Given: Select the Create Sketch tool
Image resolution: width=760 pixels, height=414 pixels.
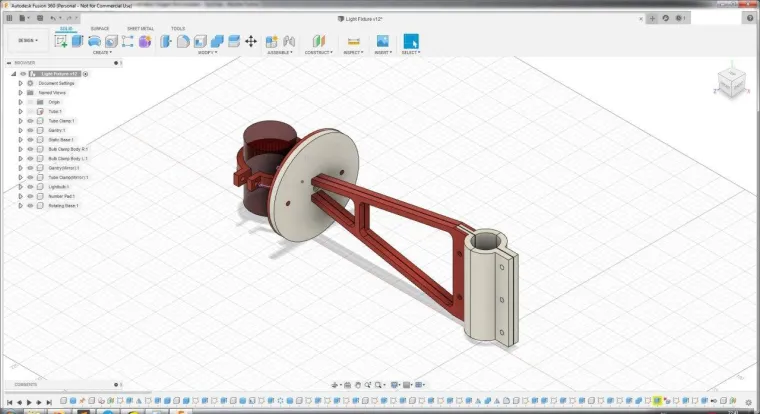Looking at the screenshot, I should point(61,41).
